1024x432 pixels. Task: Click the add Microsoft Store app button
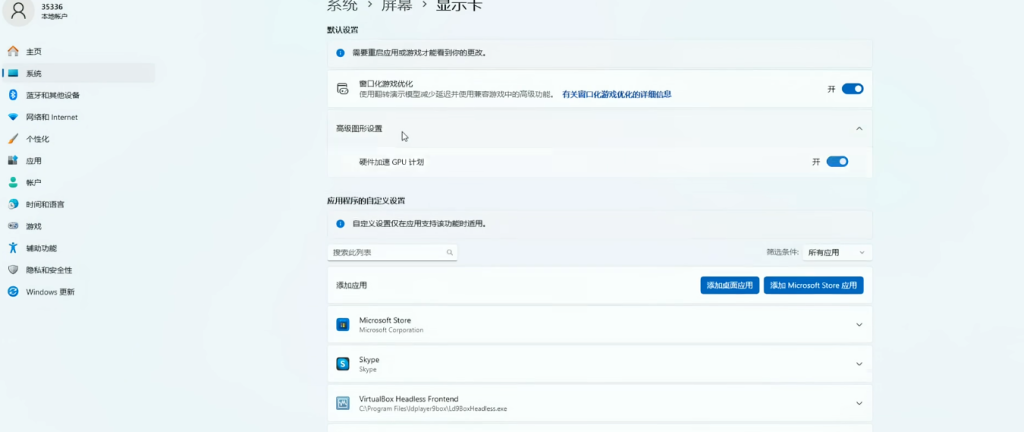pos(813,285)
